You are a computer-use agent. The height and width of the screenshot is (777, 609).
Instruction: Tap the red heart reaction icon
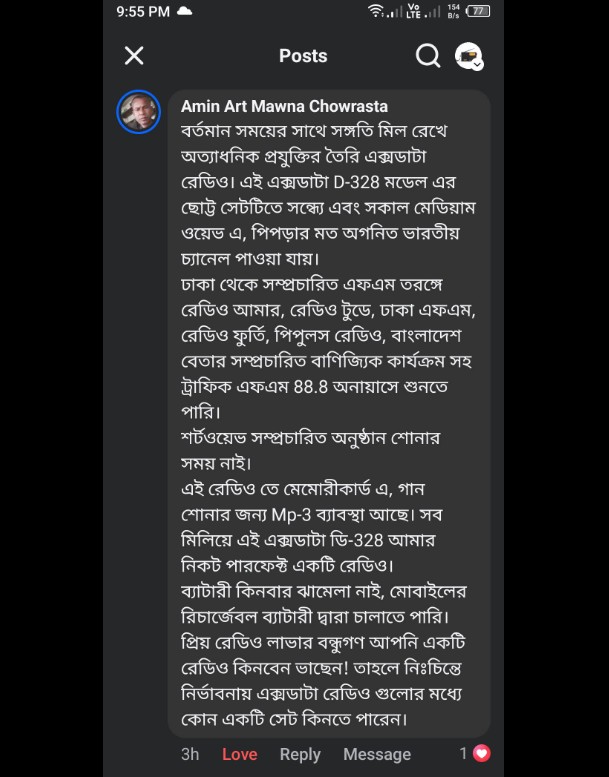click(x=481, y=753)
